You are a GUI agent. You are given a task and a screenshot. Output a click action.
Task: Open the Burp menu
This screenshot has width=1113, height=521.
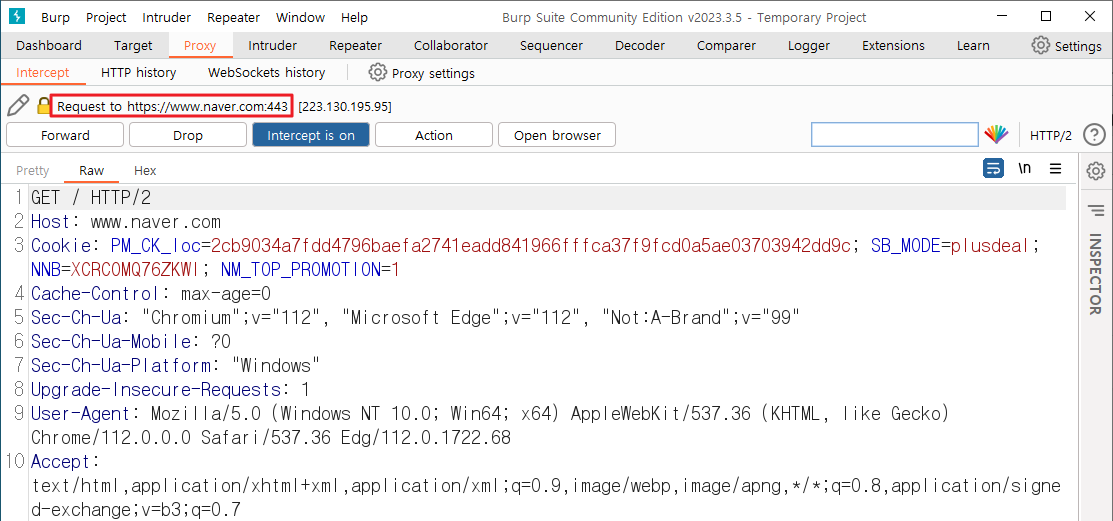tap(55, 17)
